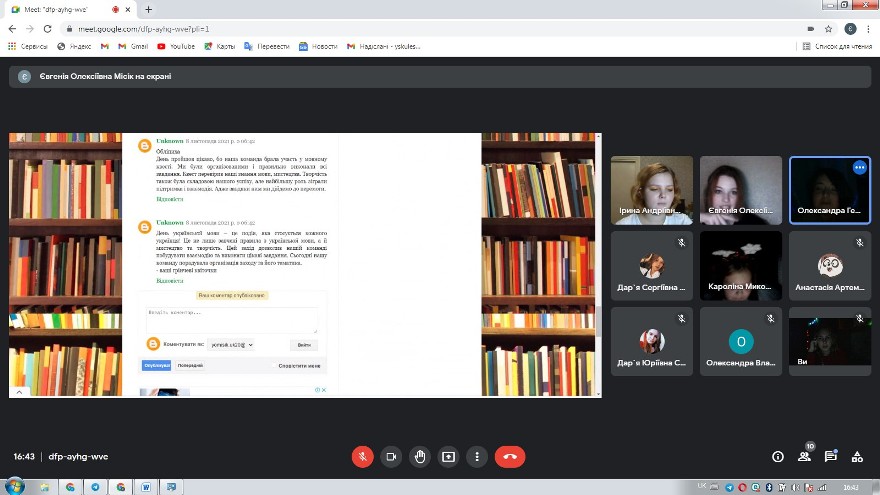880x495 pixels.
Task: Show the participants list
Action: (804, 456)
